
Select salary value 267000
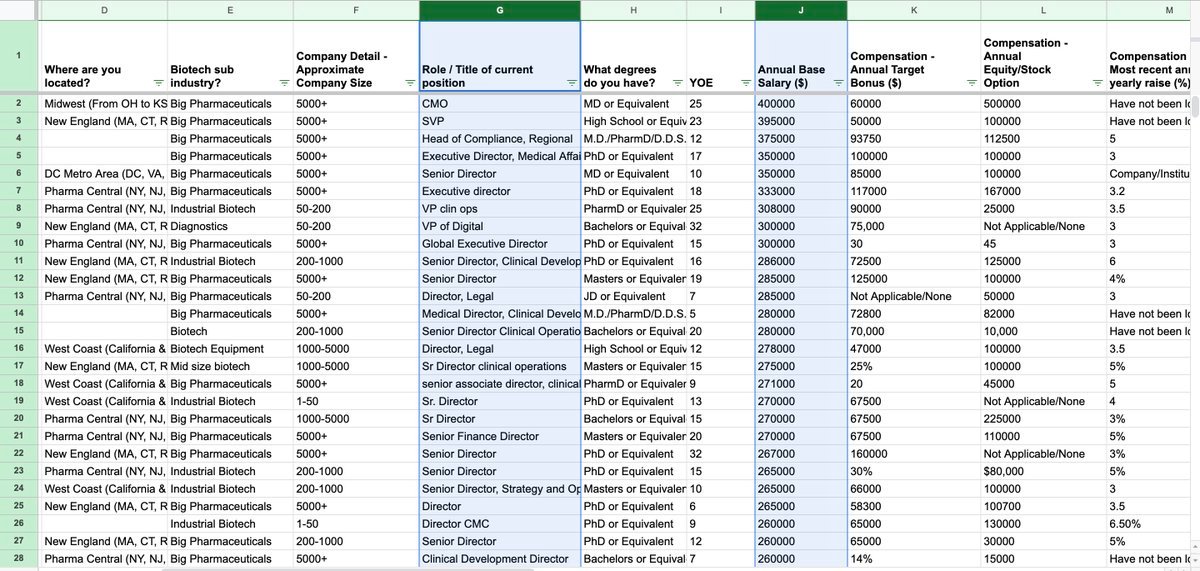[801, 453]
